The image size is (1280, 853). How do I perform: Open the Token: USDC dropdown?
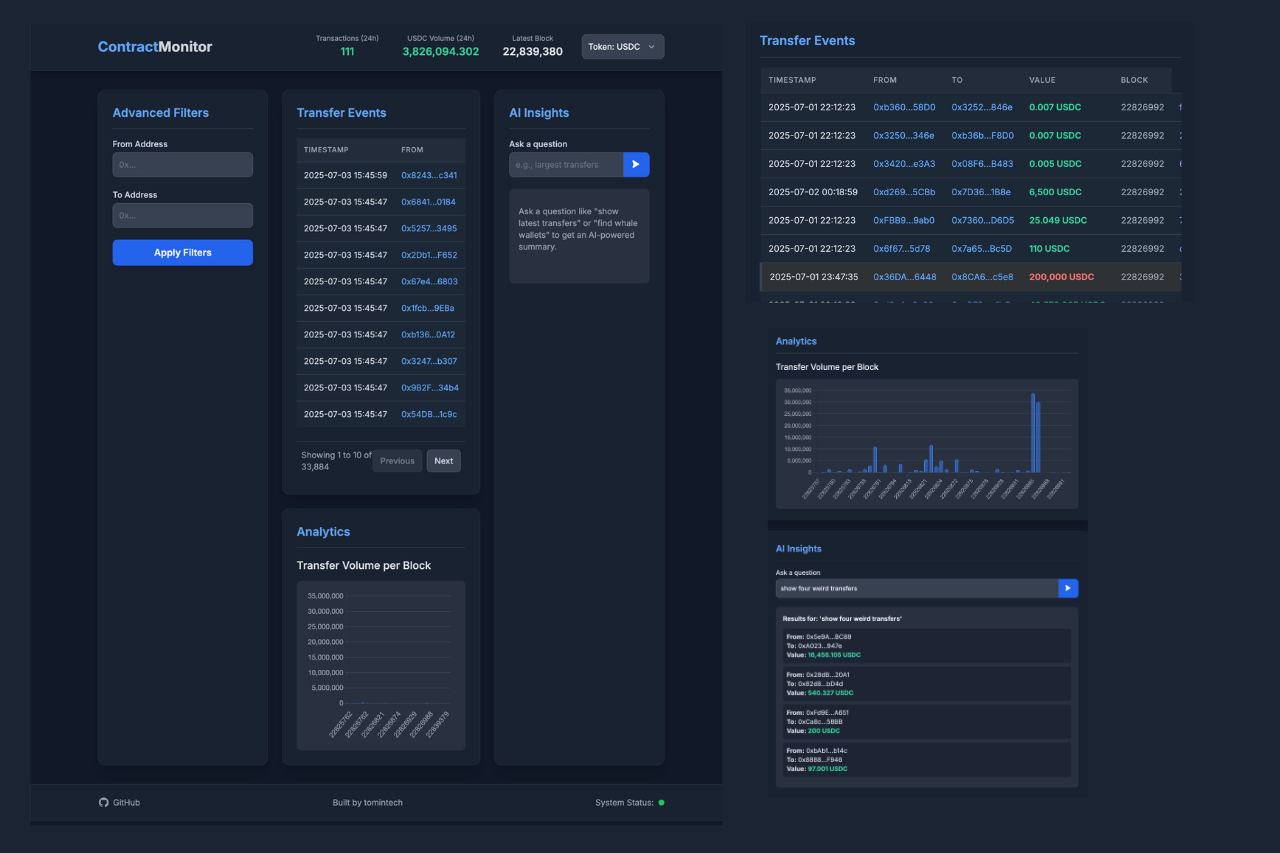622,46
